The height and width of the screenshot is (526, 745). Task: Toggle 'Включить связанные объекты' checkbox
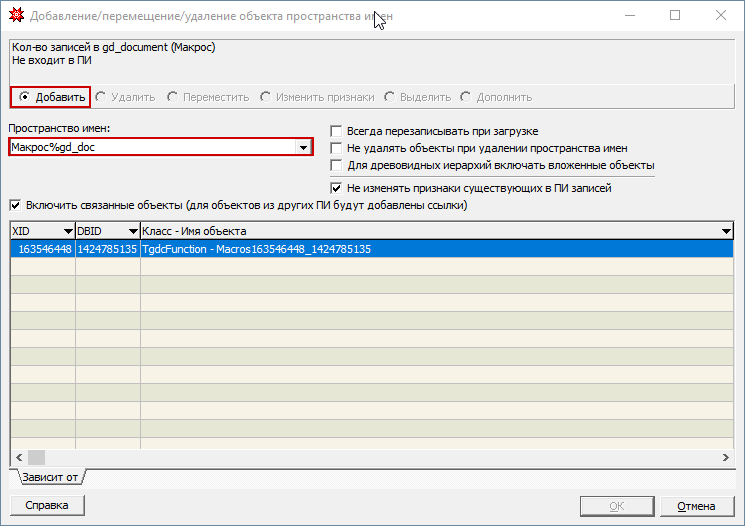click(x=15, y=205)
